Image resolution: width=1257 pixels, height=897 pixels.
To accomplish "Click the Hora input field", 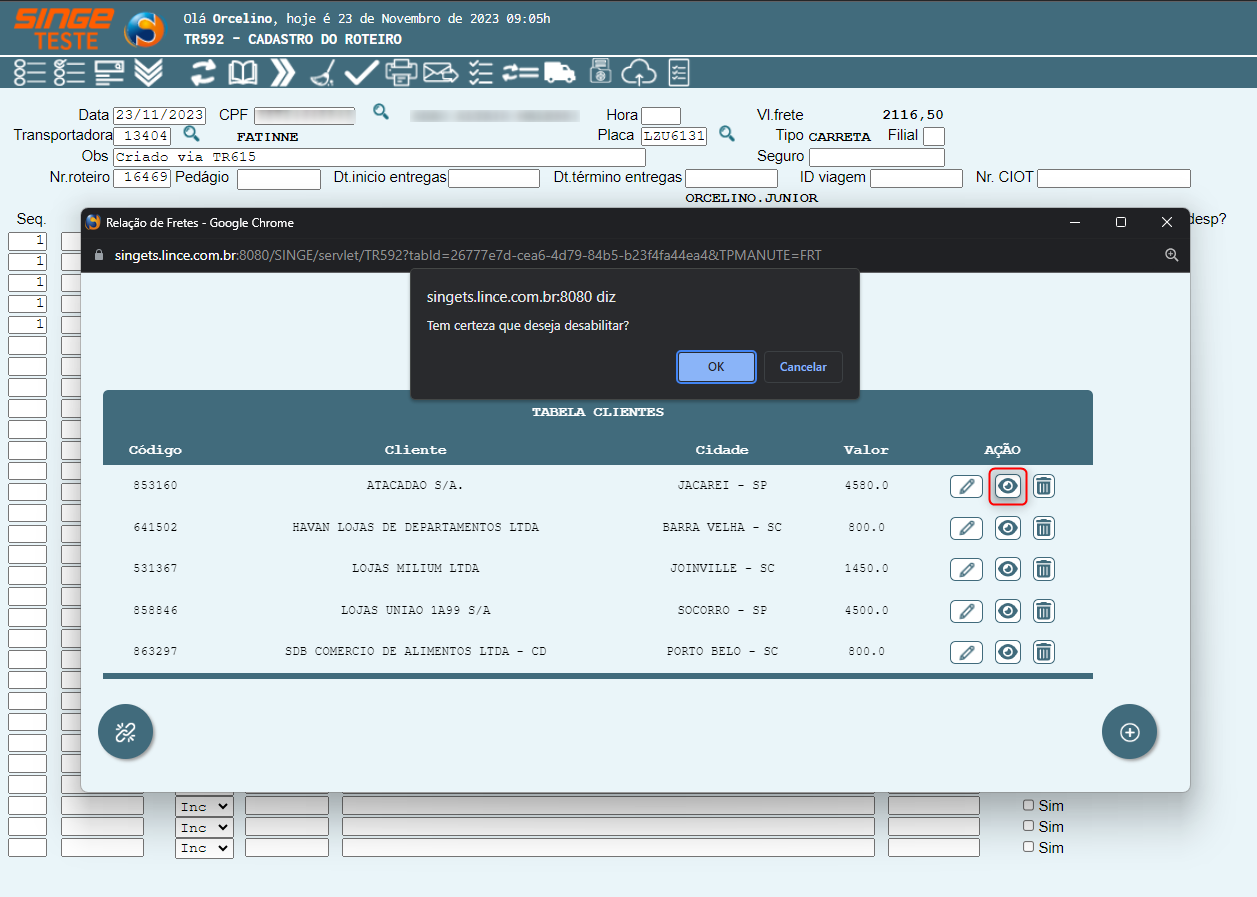I will (x=661, y=115).
